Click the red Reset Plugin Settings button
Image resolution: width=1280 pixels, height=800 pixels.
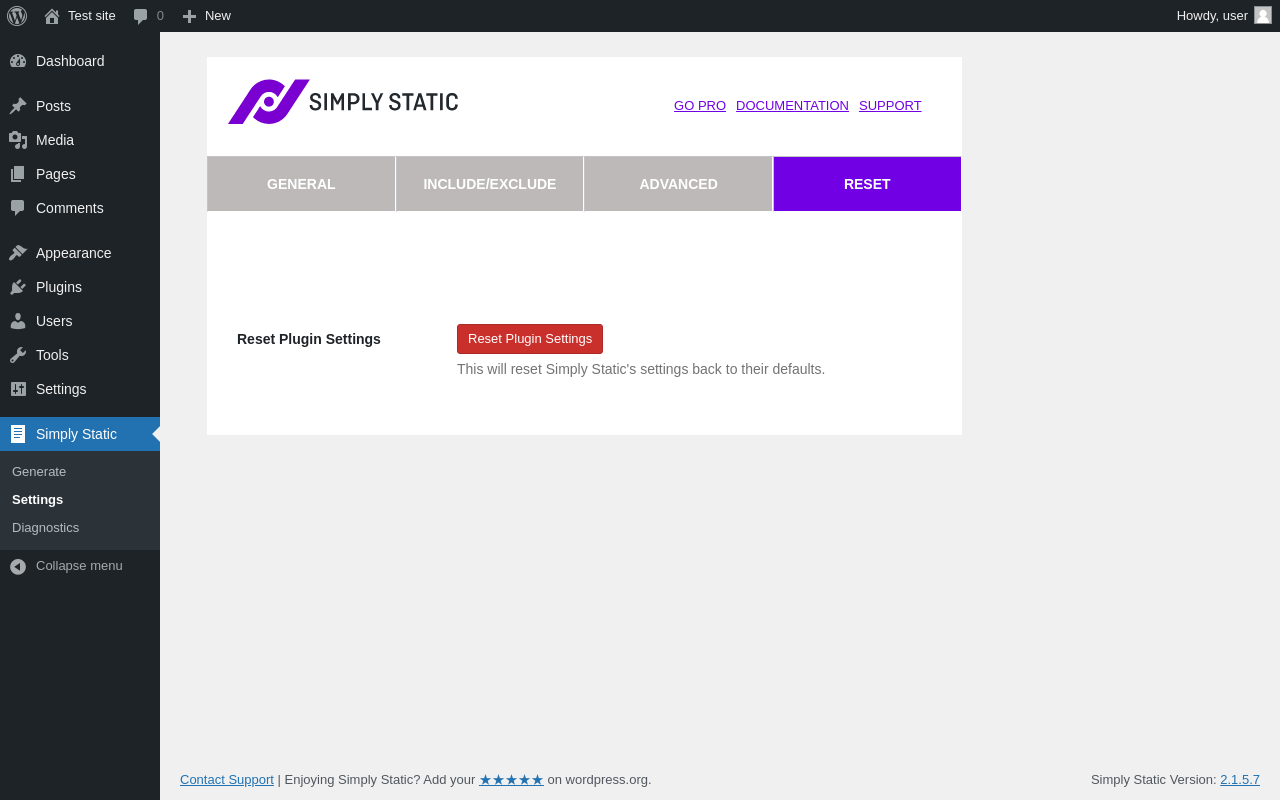[530, 339]
